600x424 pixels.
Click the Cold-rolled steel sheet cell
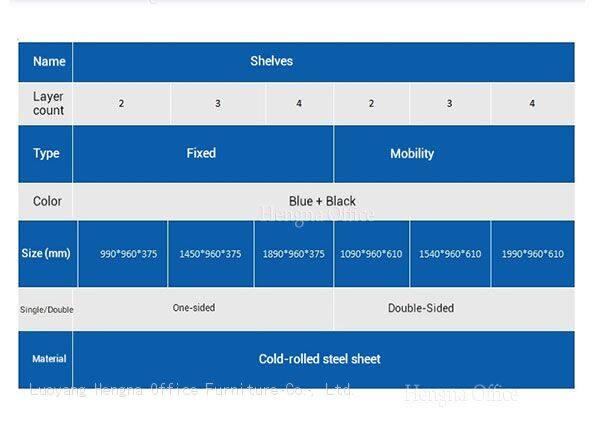point(320,359)
